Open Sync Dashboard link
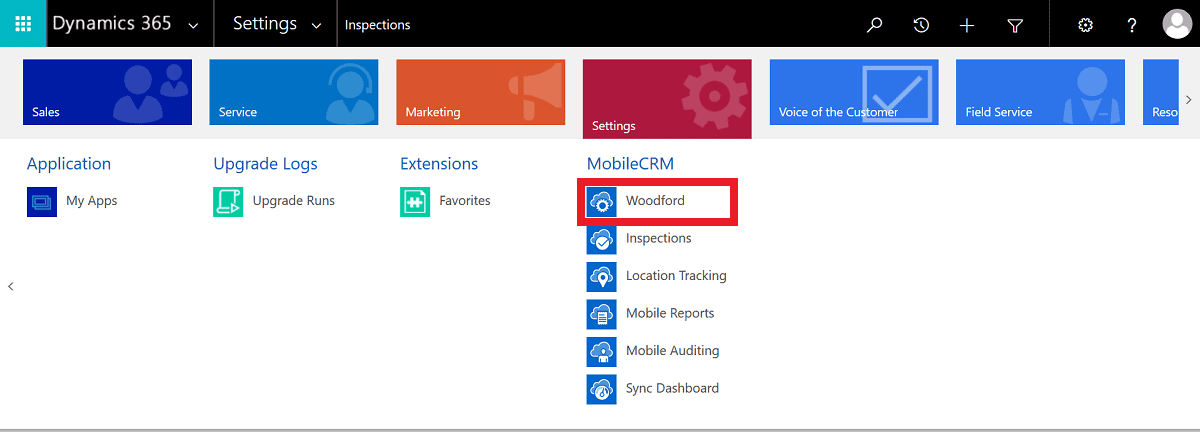The height and width of the screenshot is (432, 1200). click(673, 389)
